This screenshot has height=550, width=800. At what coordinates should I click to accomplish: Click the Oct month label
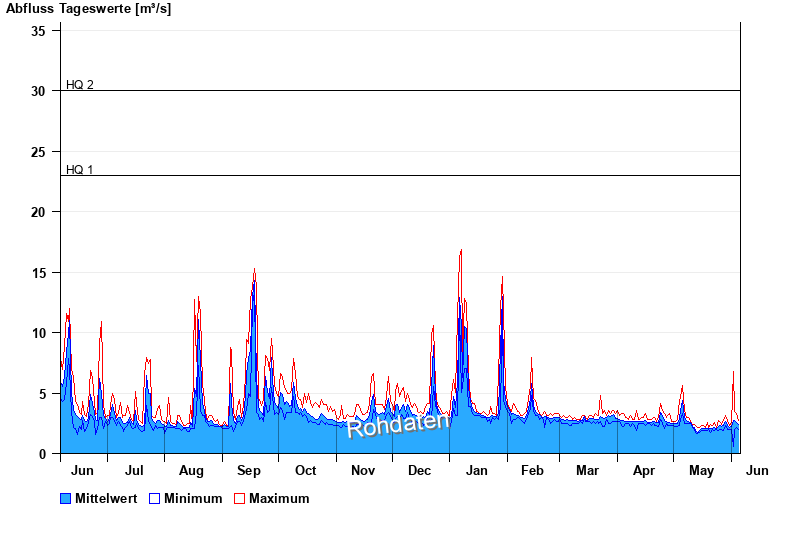click(305, 471)
